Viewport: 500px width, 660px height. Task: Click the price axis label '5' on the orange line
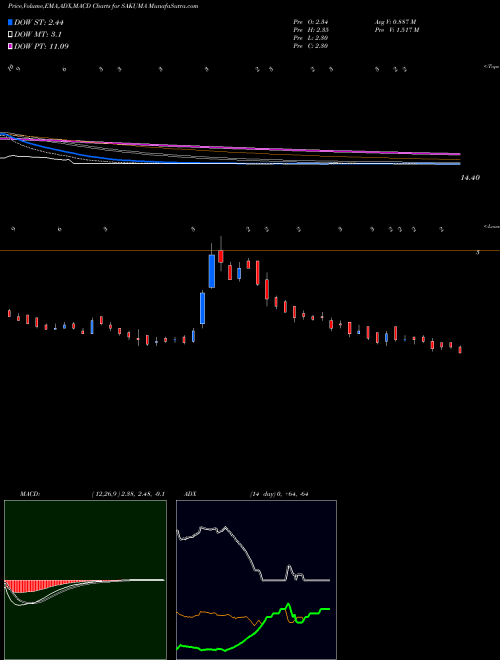click(x=478, y=253)
